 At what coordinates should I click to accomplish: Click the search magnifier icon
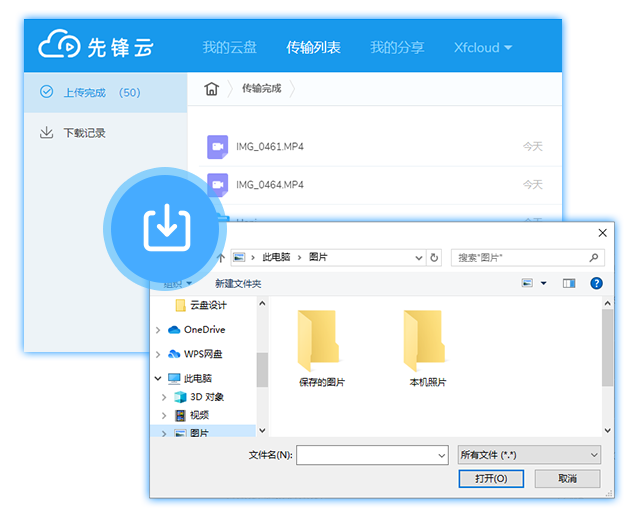[x=594, y=258]
